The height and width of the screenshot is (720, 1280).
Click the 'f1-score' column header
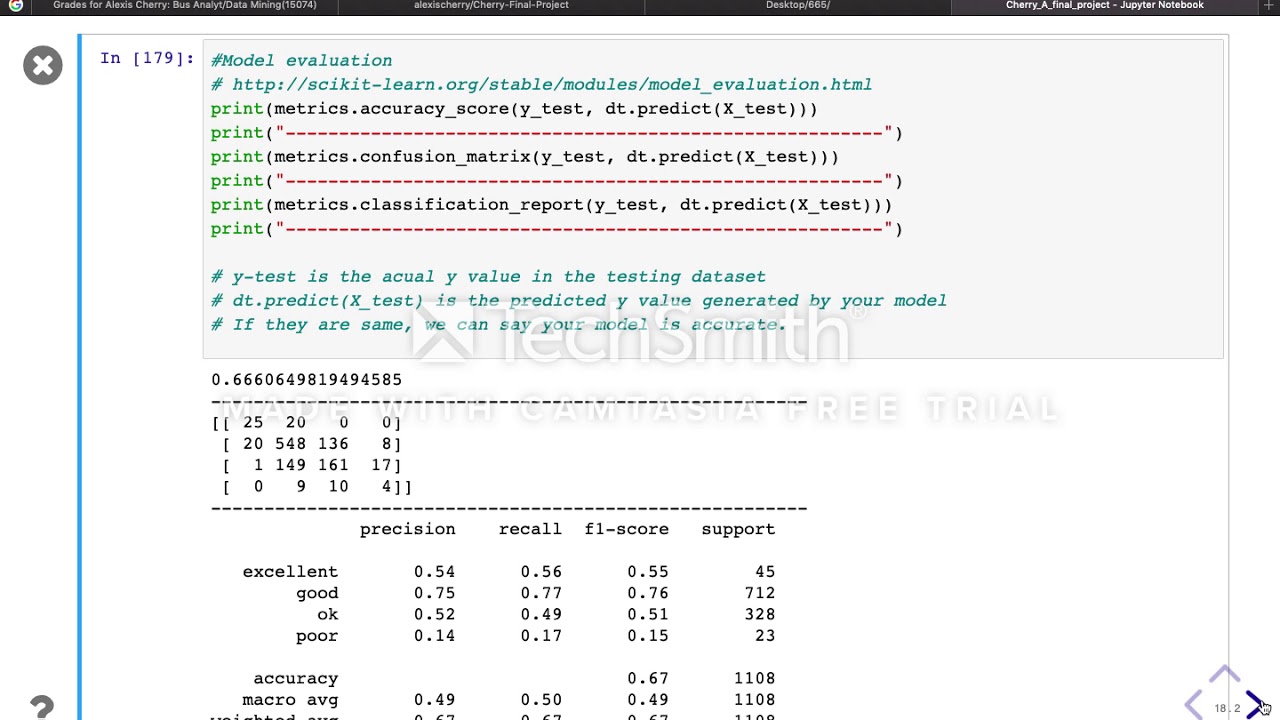click(626, 529)
